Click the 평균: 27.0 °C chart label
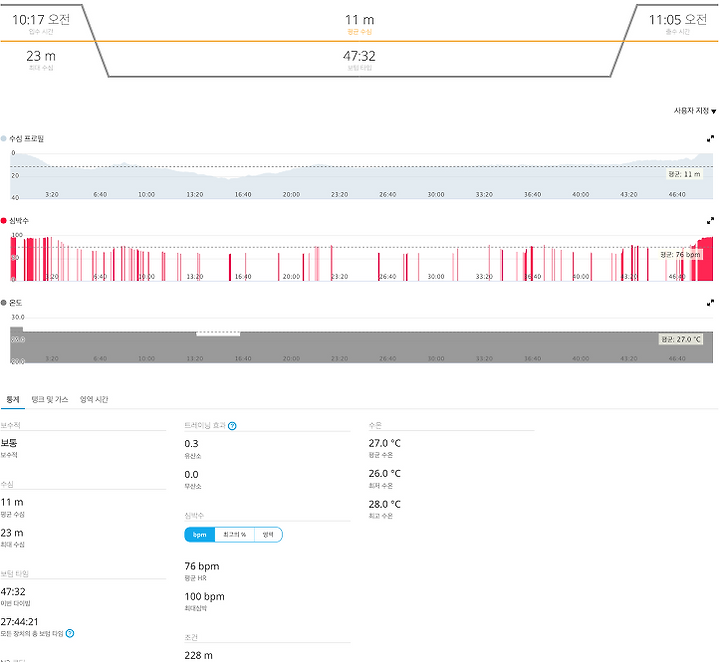This screenshot has height=662, width=720. pos(681,339)
